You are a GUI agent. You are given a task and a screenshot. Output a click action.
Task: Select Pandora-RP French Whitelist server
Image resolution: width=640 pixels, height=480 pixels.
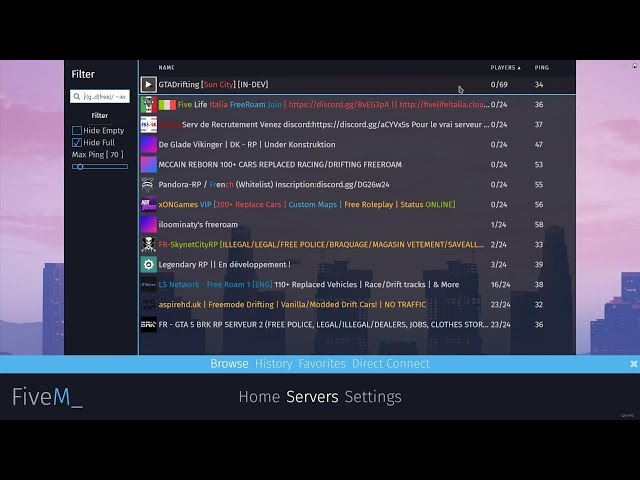pyautogui.click(x=358, y=184)
